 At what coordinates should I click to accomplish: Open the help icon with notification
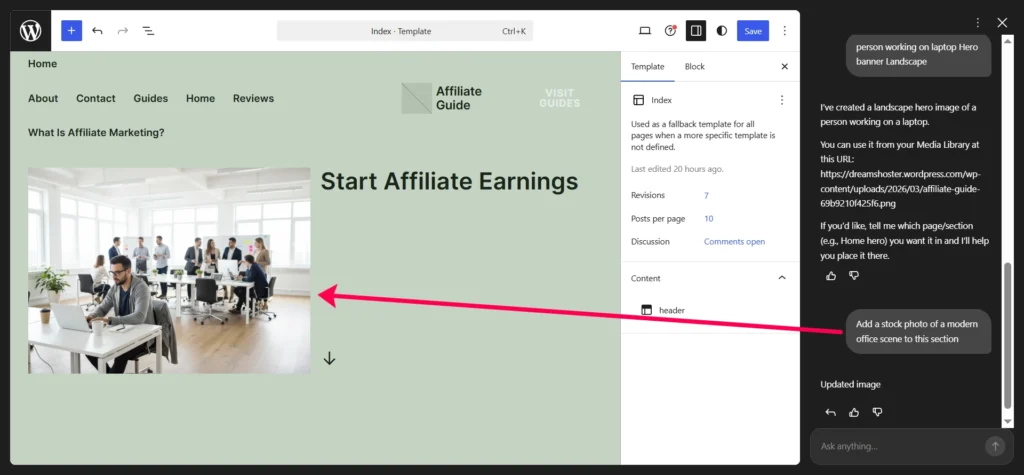[x=671, y=31]
